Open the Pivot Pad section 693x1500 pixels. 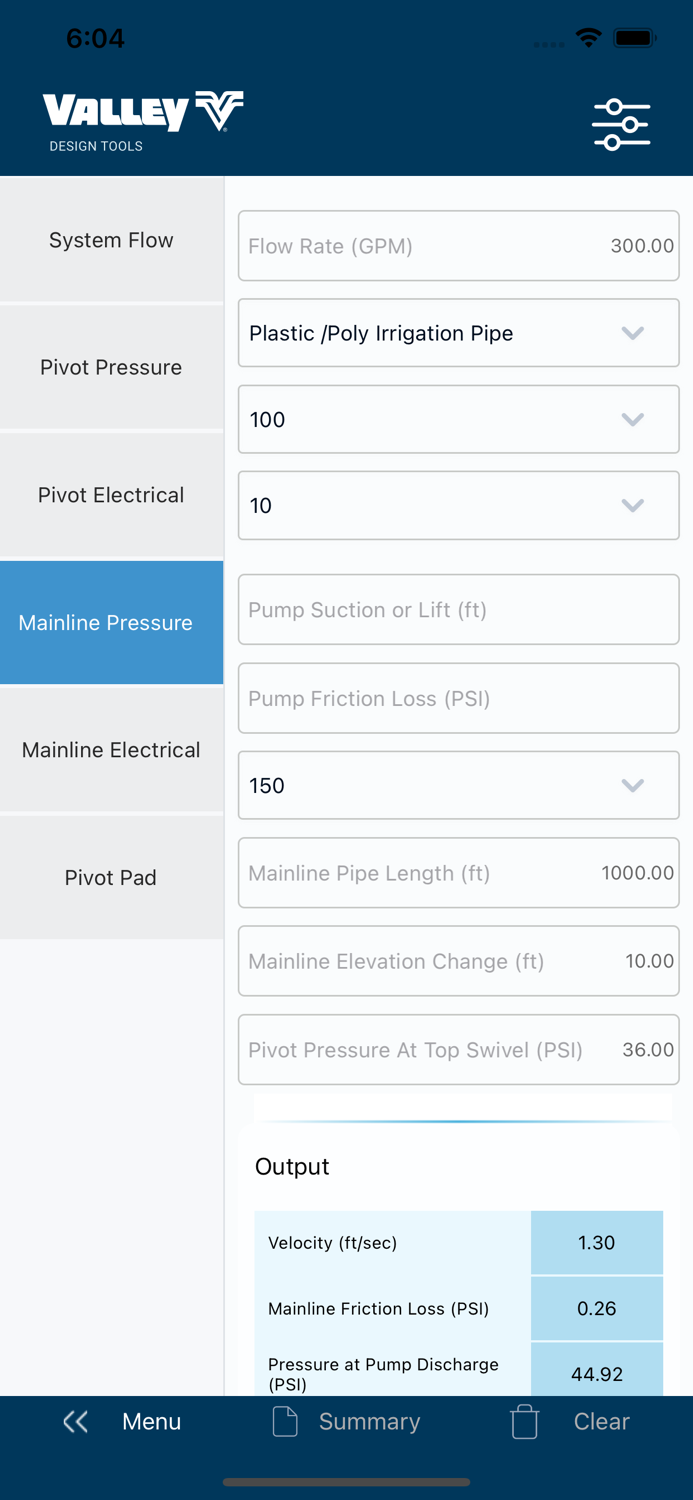click(x=111, y=878)
